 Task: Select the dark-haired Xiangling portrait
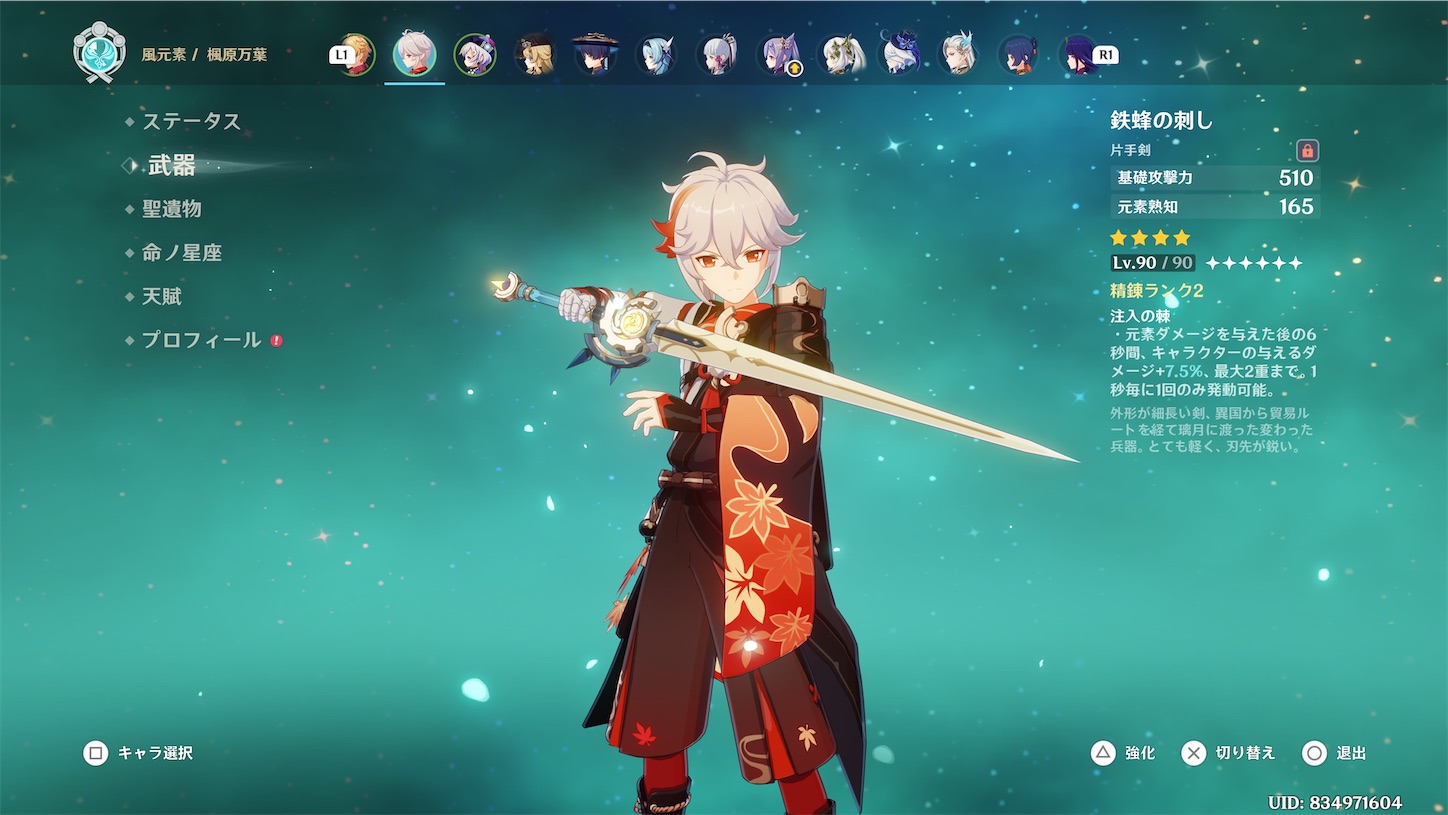click(1019, 55)
